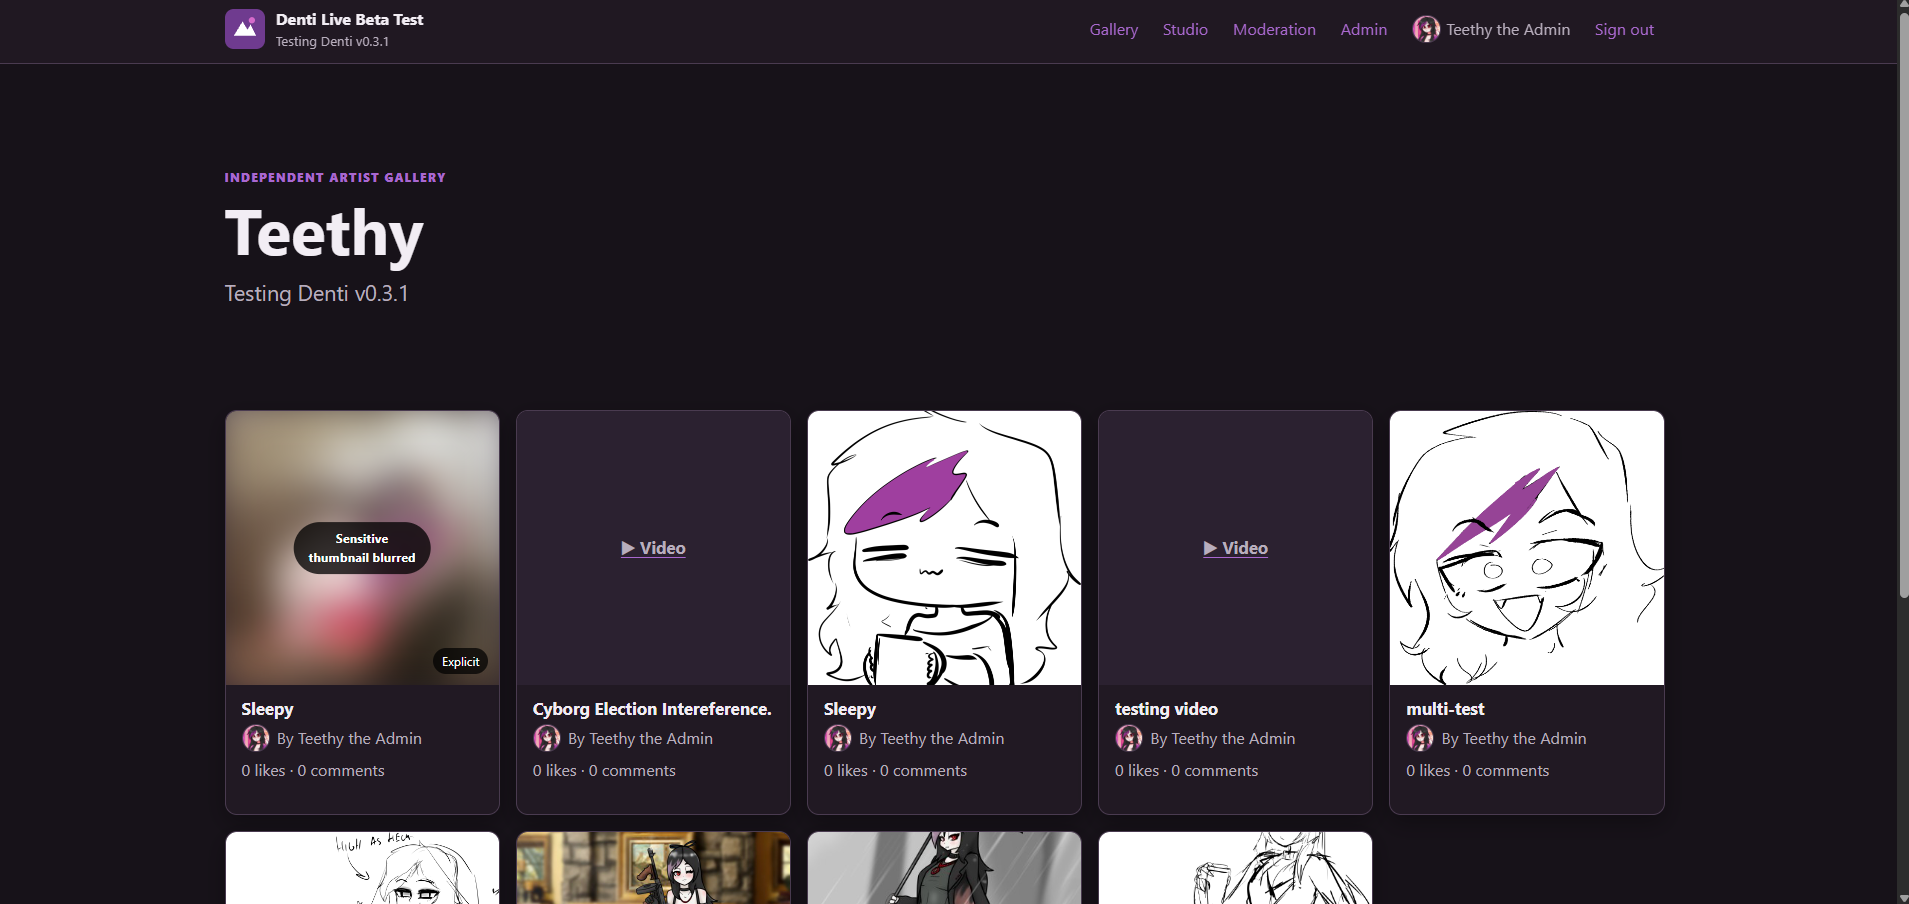Open the second-row thumbnail of girl holding rifle
The height and width of the screenshot is (904, 1909).
tap(653, 868)
